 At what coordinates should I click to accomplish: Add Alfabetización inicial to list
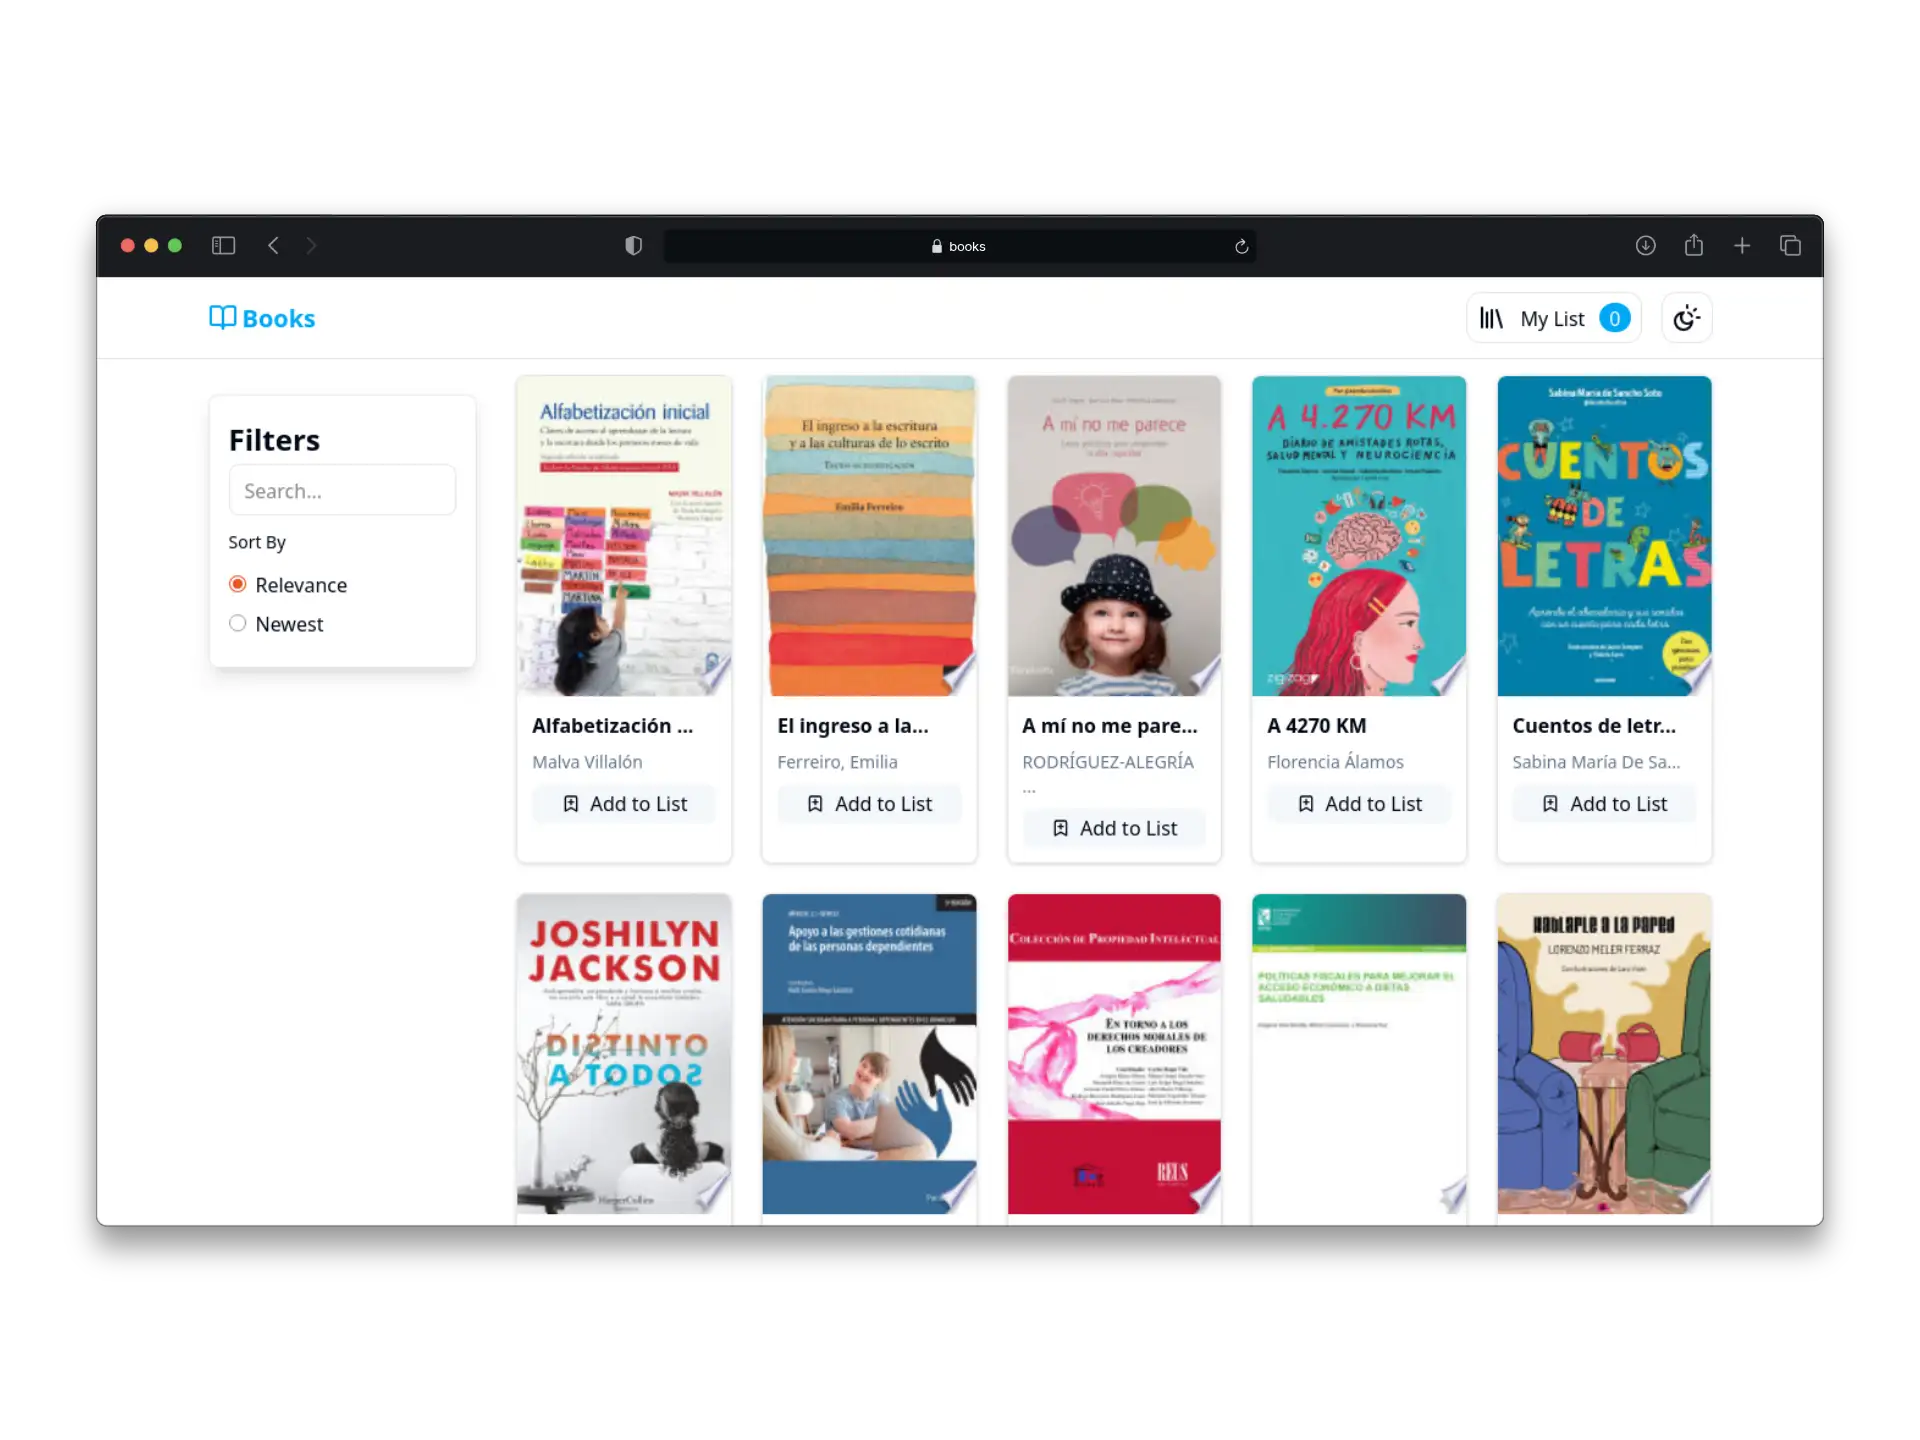(x=624, y=804)
